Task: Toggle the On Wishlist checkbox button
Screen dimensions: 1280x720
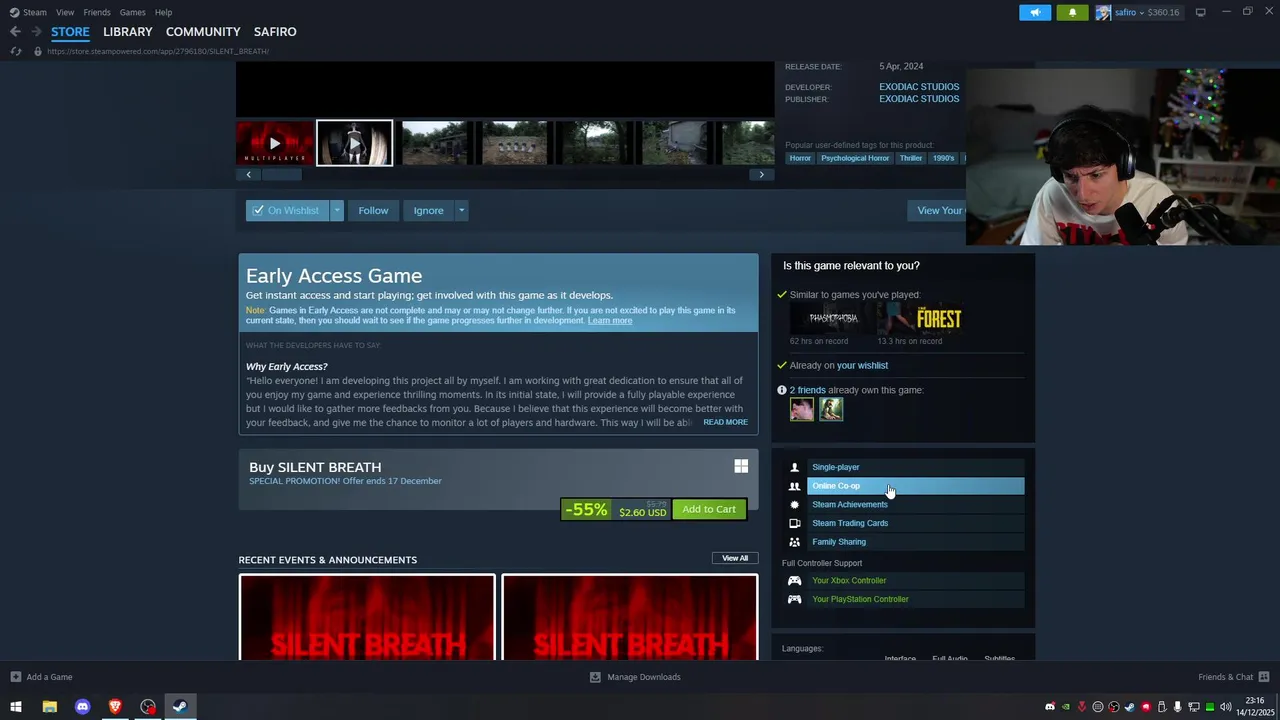Action: coord(287,210)
